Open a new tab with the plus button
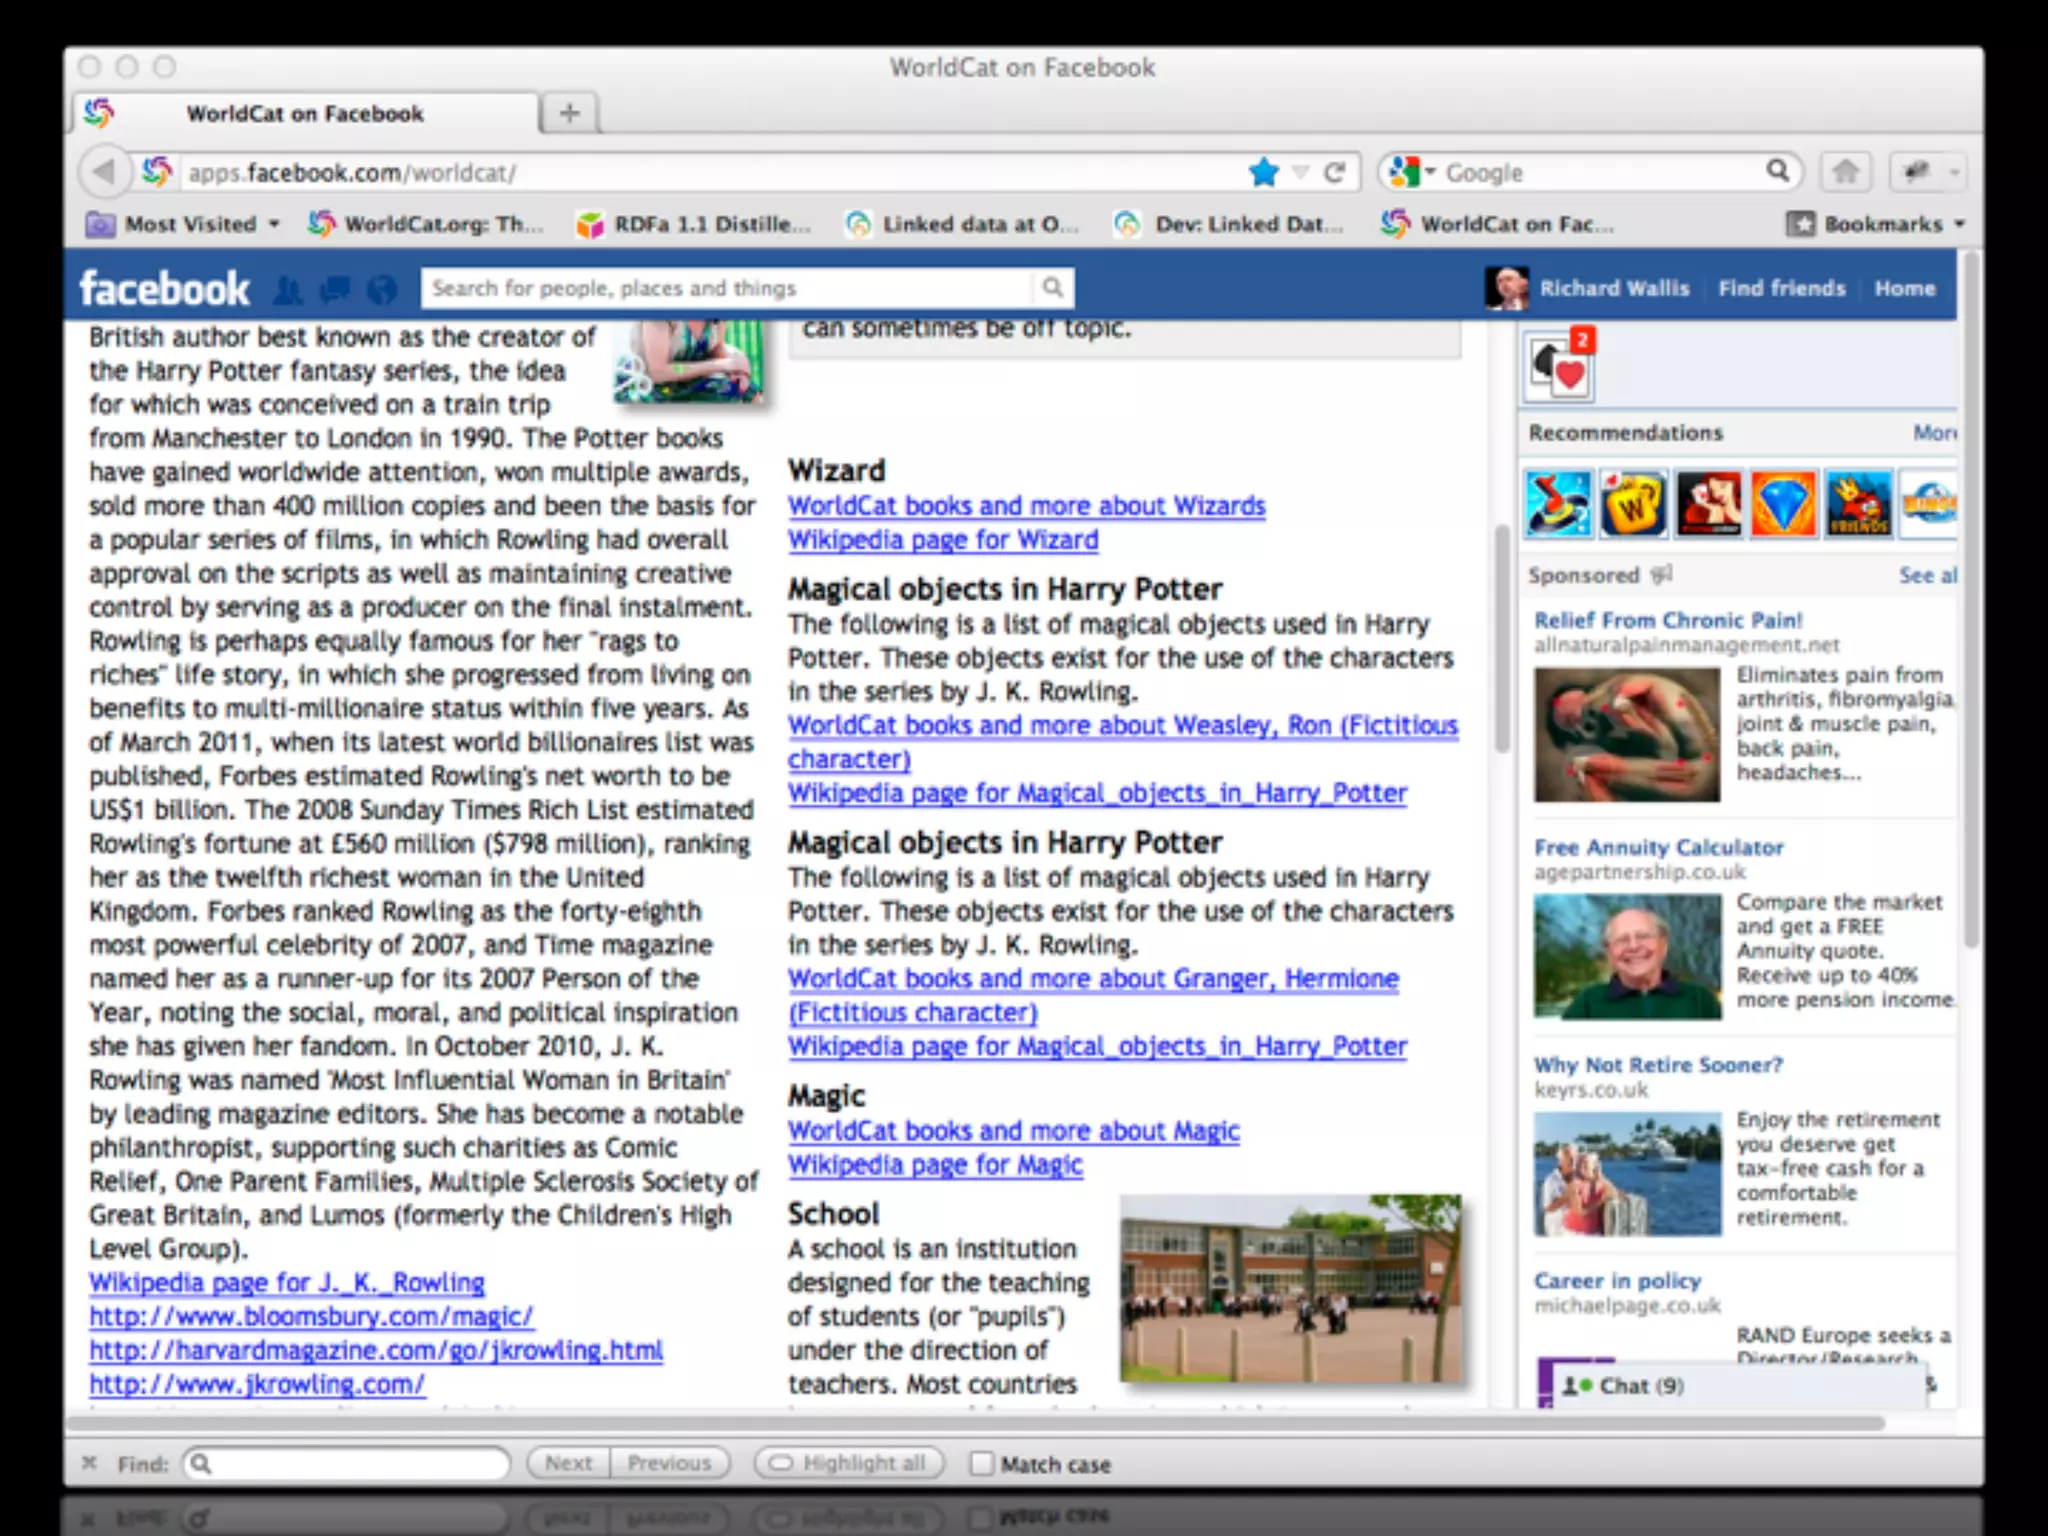Image resolution: width=2048 pixels, height=1536 pixels. click(x=569, y=113)
